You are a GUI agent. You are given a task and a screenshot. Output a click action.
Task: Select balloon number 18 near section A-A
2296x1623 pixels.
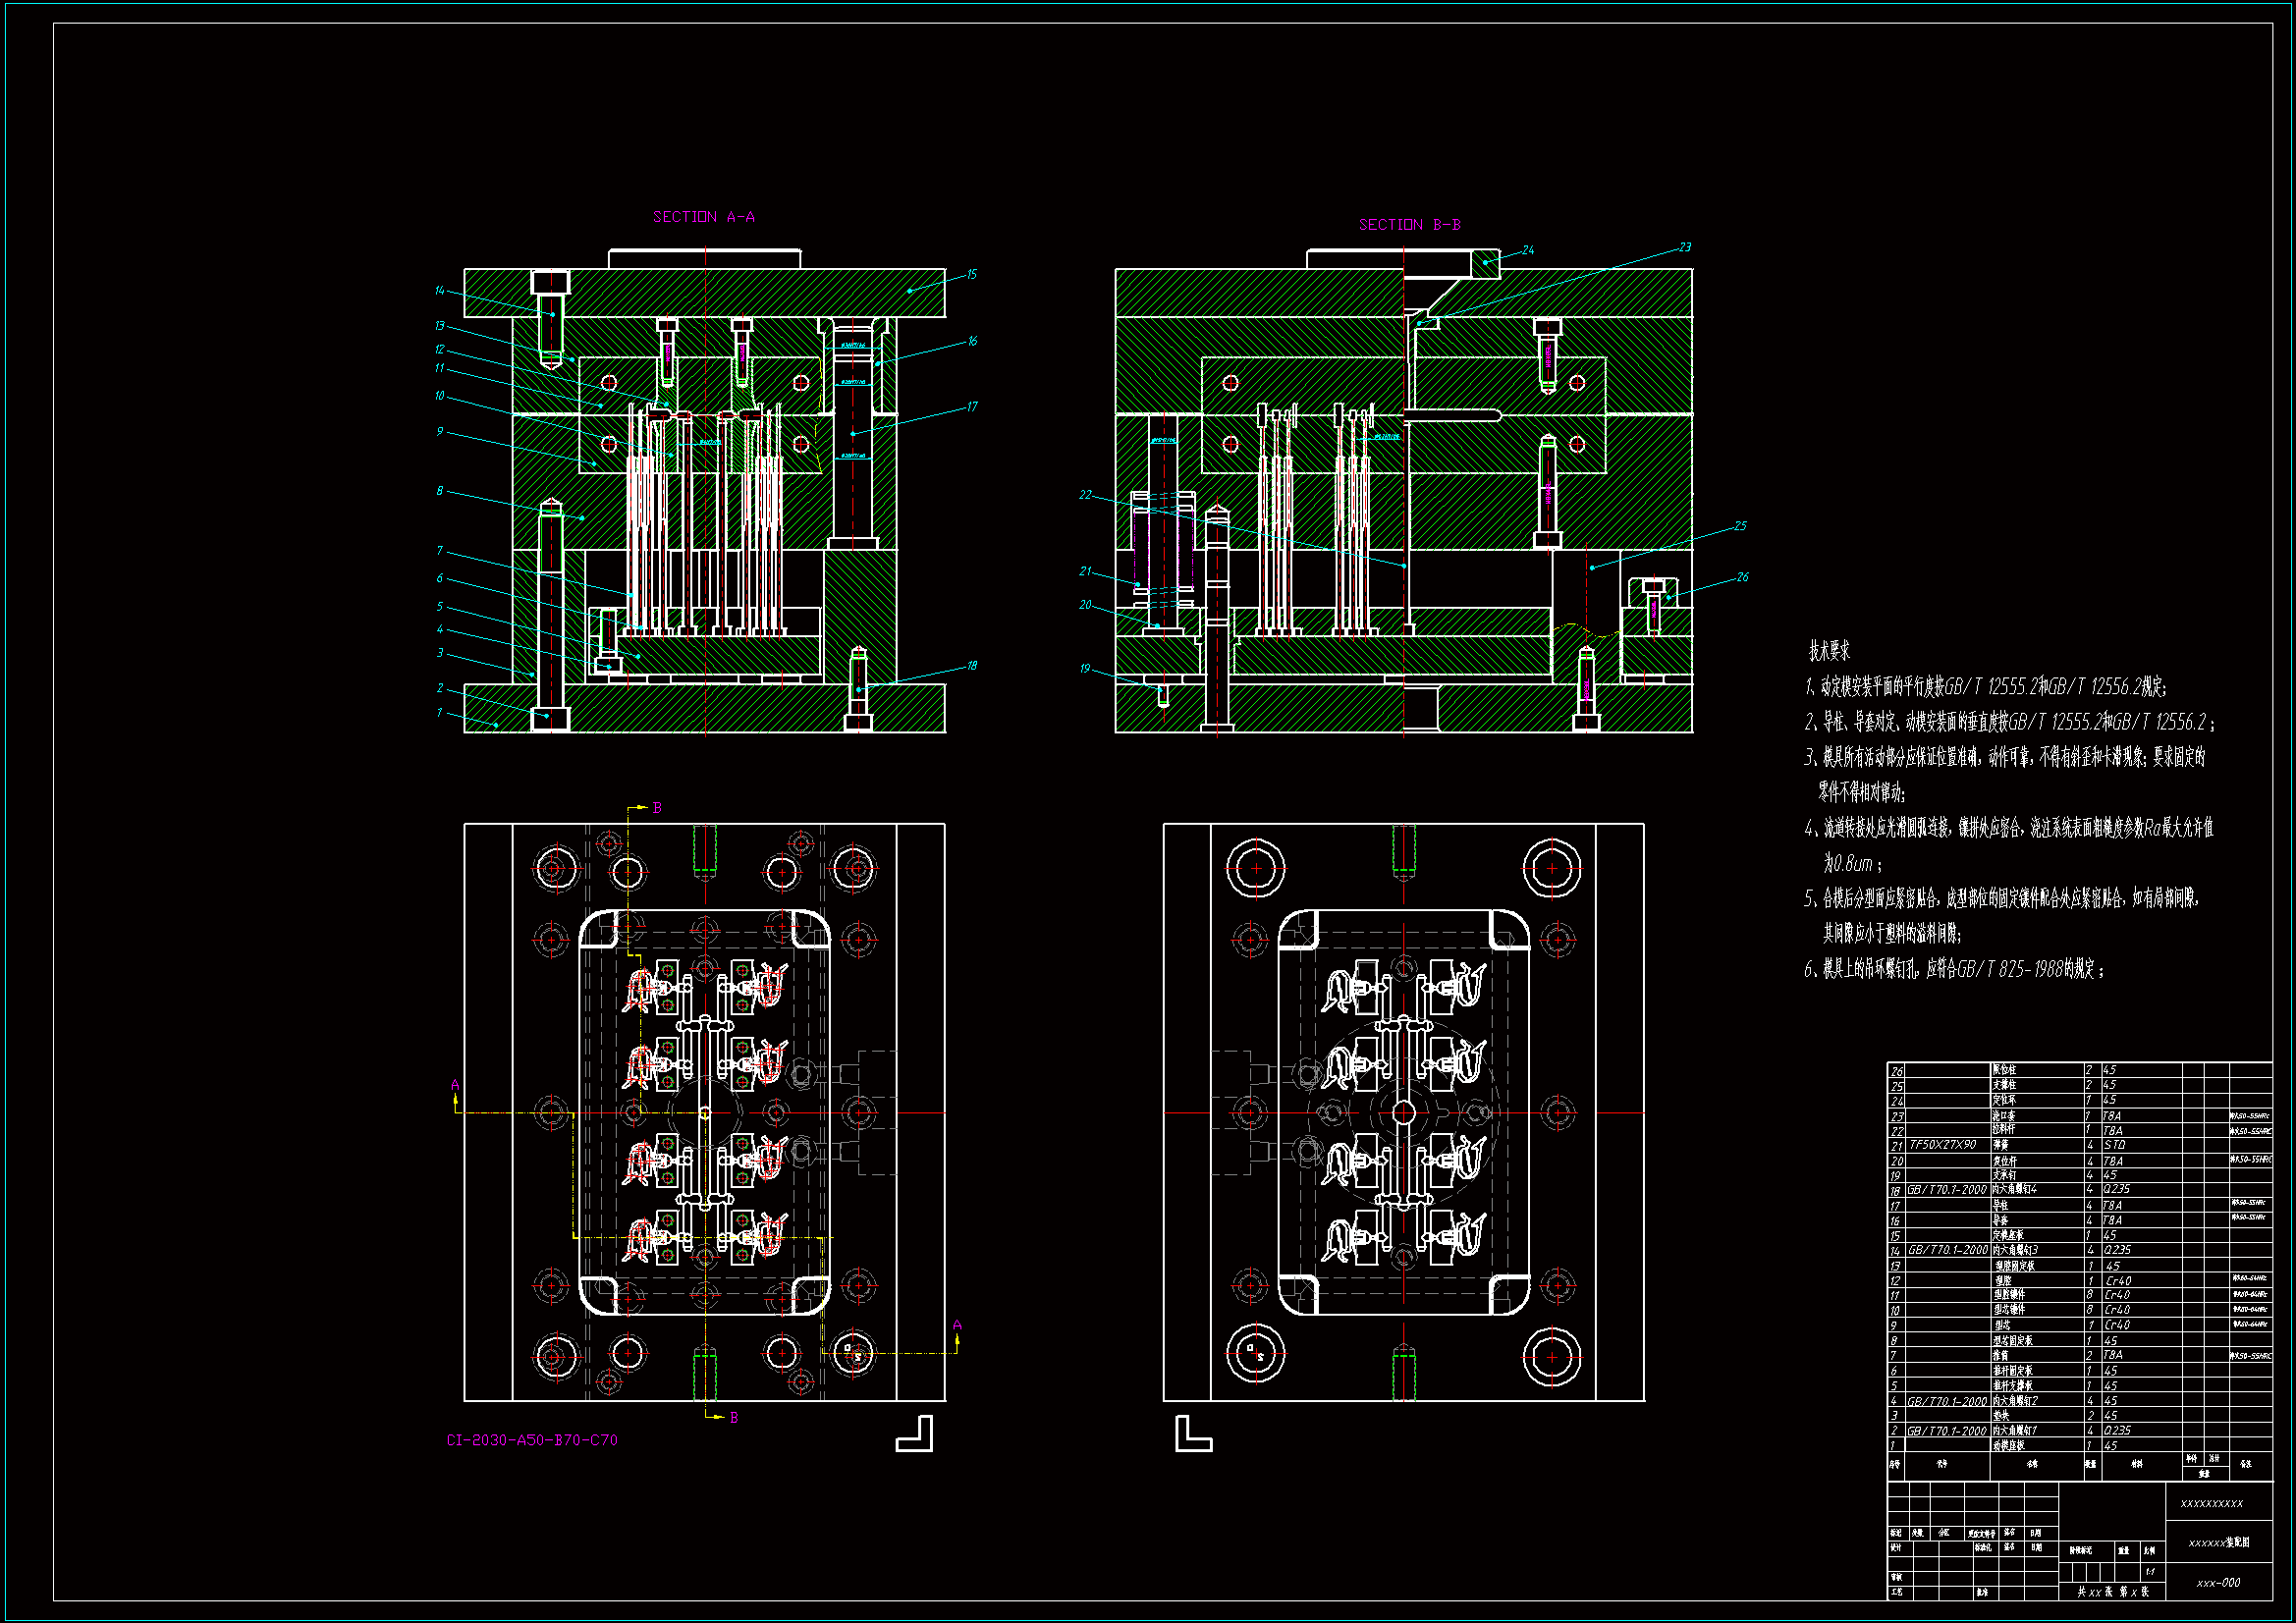(x=971, y=665)
